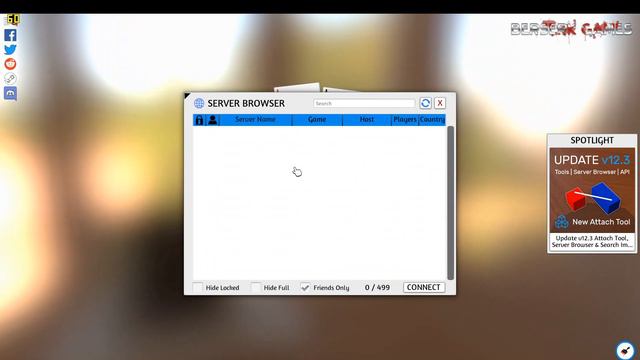Viewport: 640px width, 360px height.
Task: Sort servers by Server Name column
Action: pos(256,120)
